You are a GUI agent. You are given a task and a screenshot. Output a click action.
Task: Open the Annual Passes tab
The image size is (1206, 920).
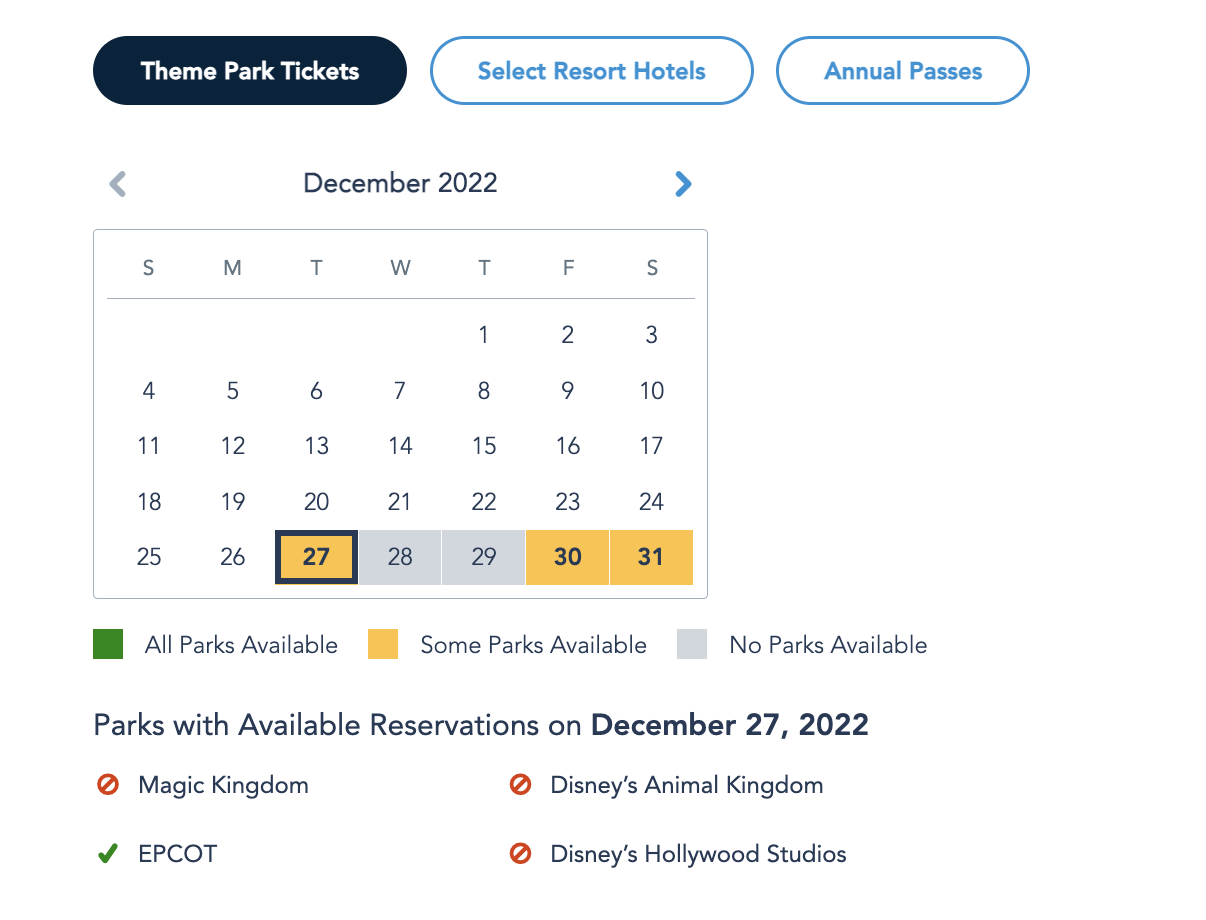pos(902,71)
